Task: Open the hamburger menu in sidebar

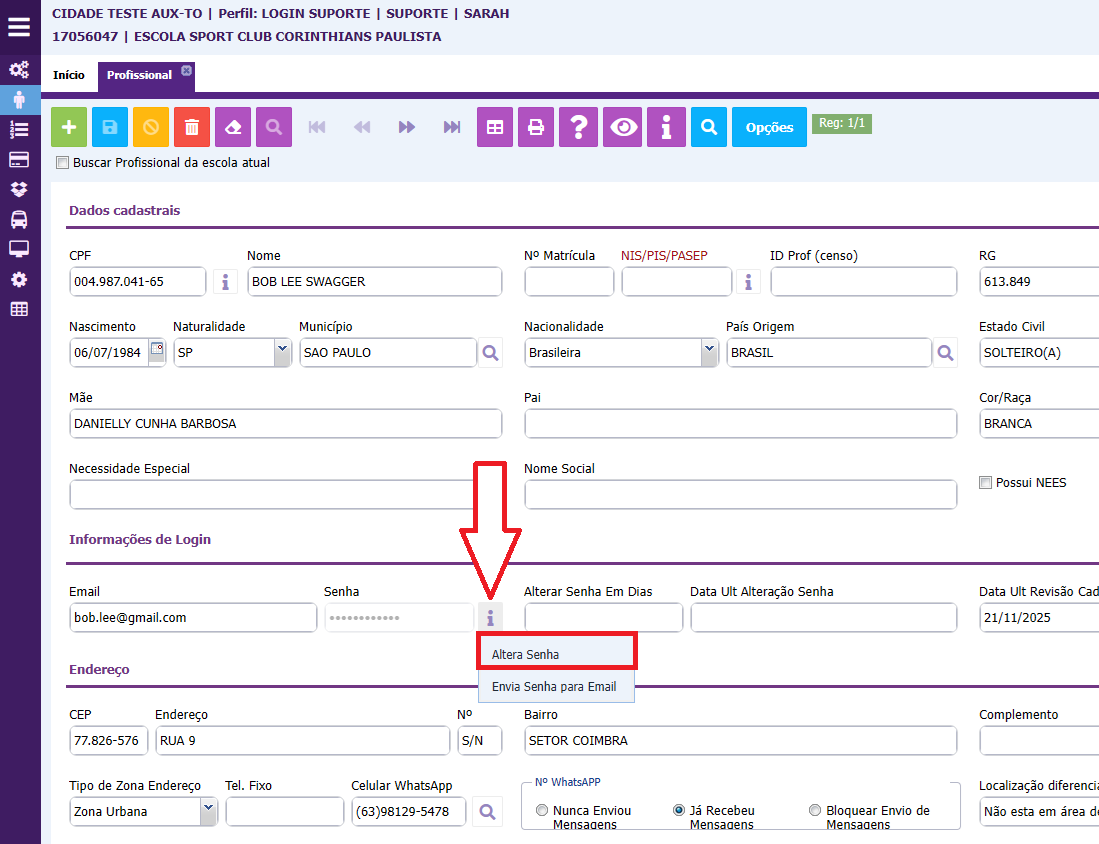Action: pyautogui.click(x=19, y=27)
